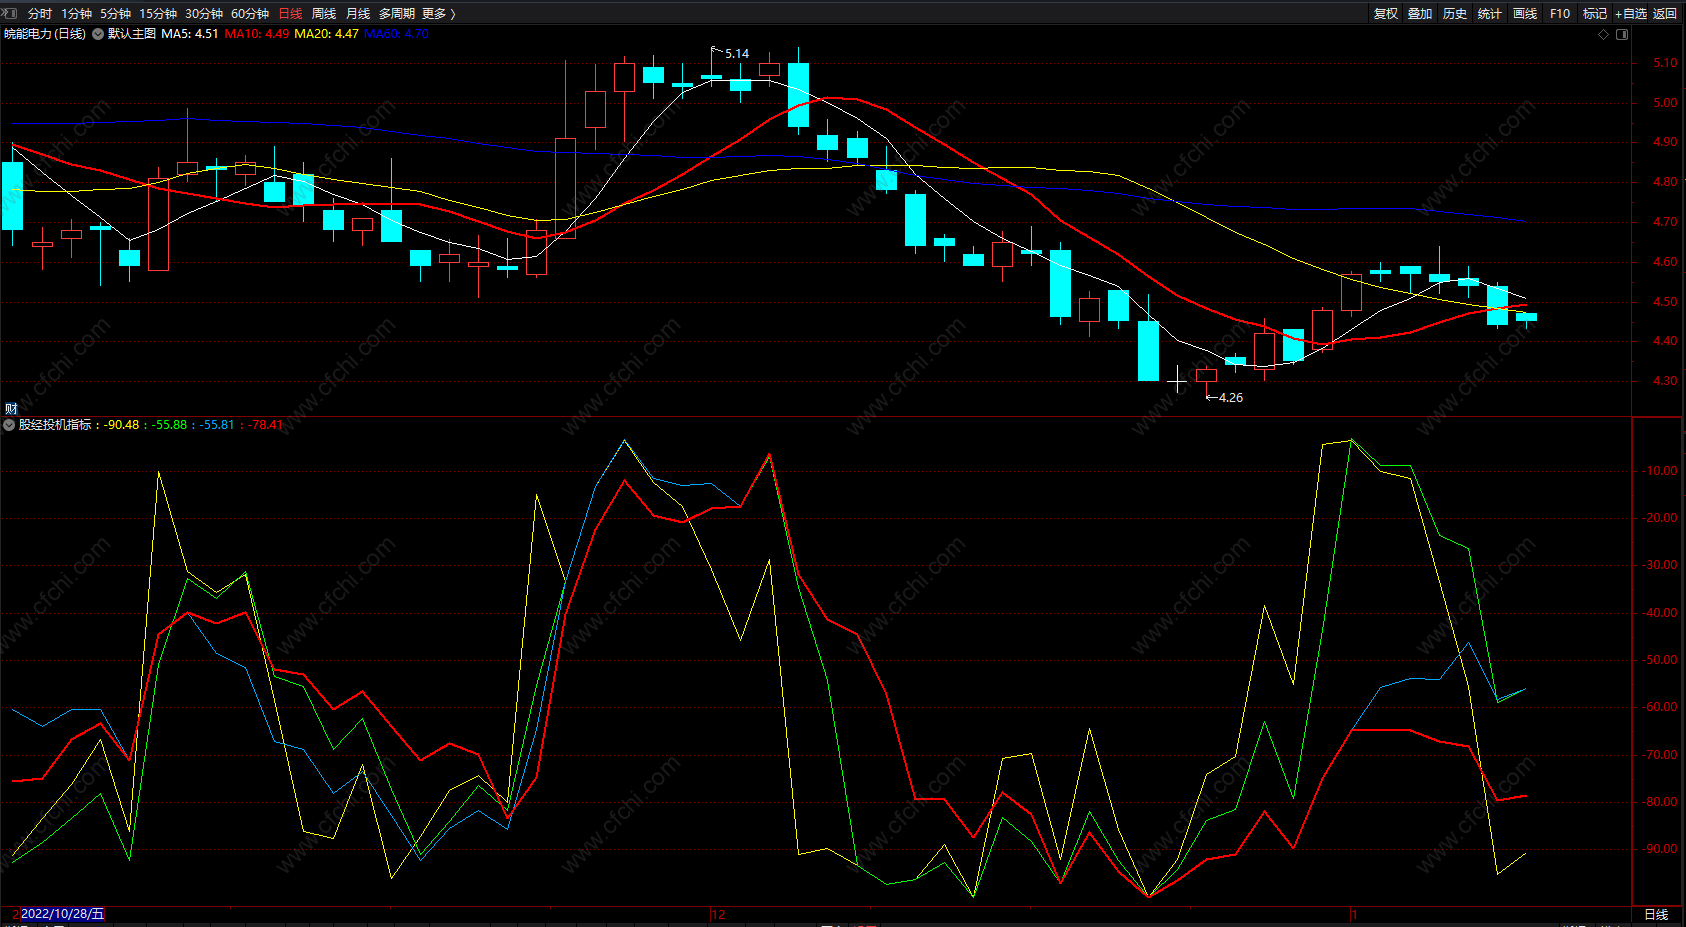Click the 复权 button
The image size is (1686, 927).
click(x=1386, y=14)
